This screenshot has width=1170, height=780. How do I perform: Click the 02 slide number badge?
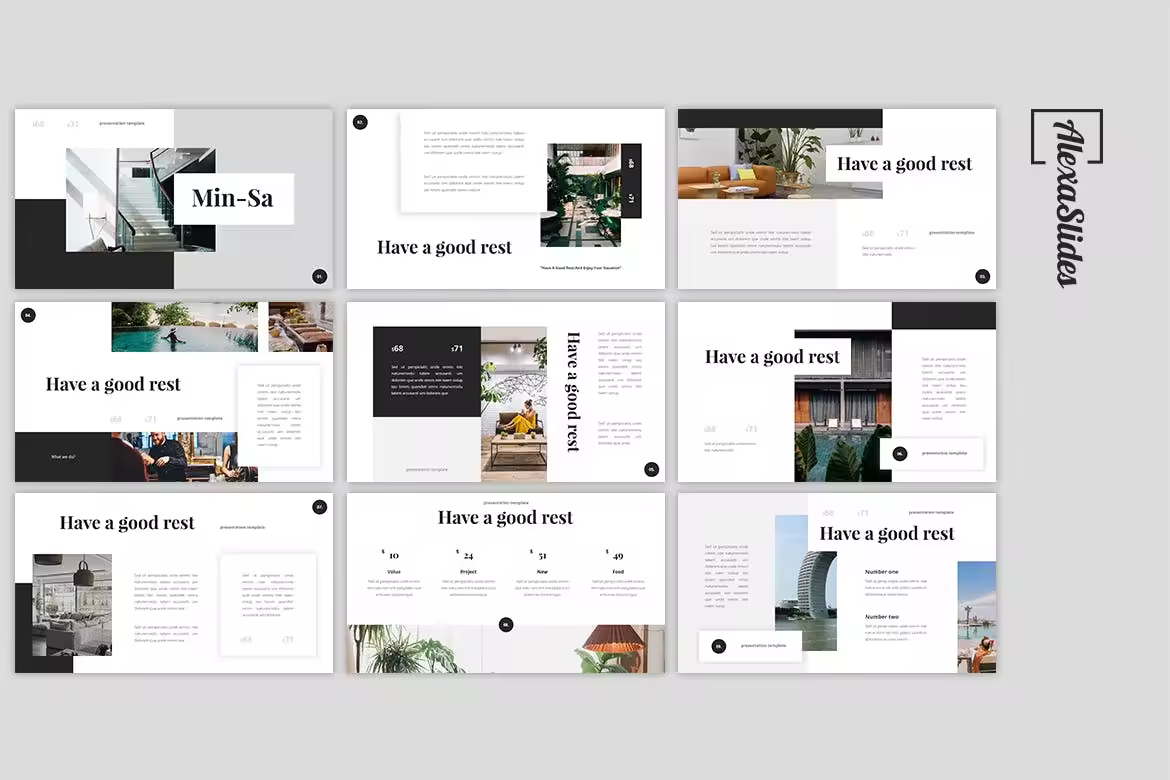pyautogui.click(x=360, y=122)
